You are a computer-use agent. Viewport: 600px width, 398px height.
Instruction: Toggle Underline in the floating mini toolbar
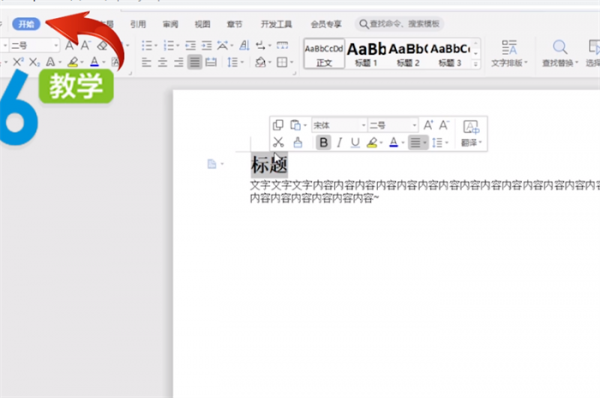tap(355, 143)
